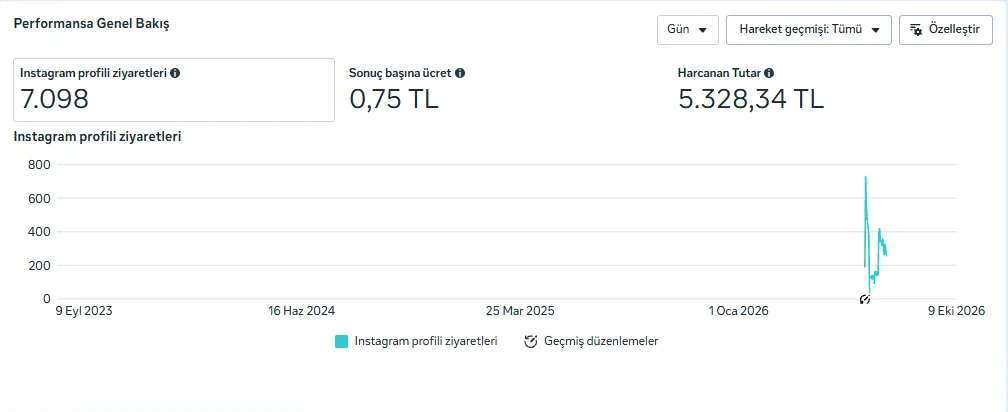
Task: Click the Özelleştir button
Action: [x=946, y=30]
